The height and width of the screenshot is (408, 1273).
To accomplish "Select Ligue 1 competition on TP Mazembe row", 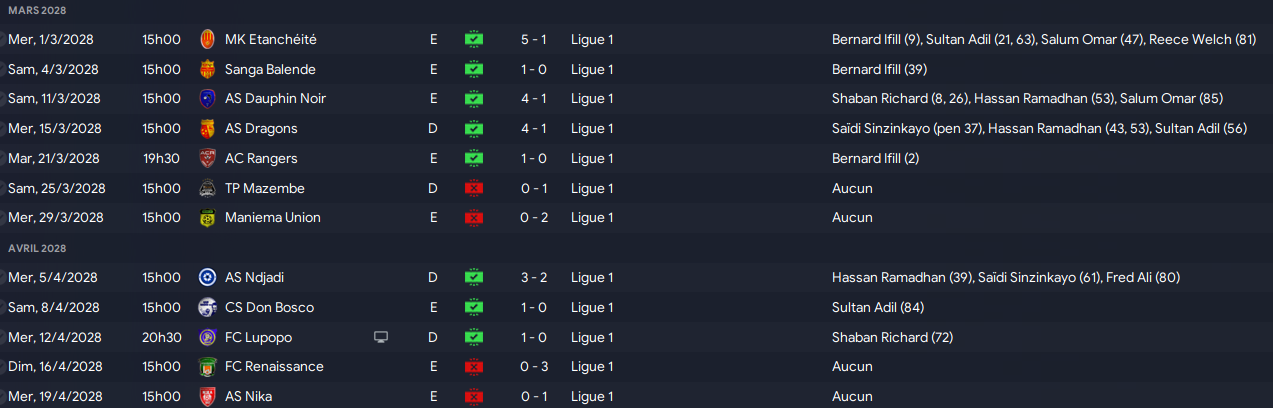I will [x=592, y=188].
